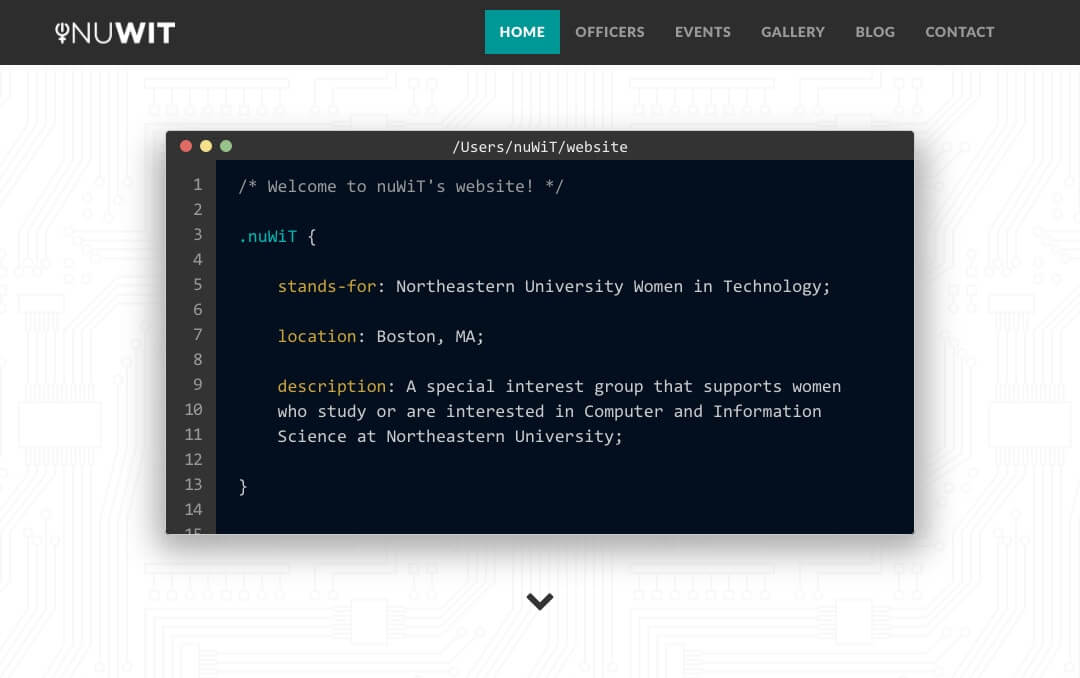Navigate to the EVENTS section
Image resolution: width=1080 pixels, height=678 pixels.
[x=703, y=31]
